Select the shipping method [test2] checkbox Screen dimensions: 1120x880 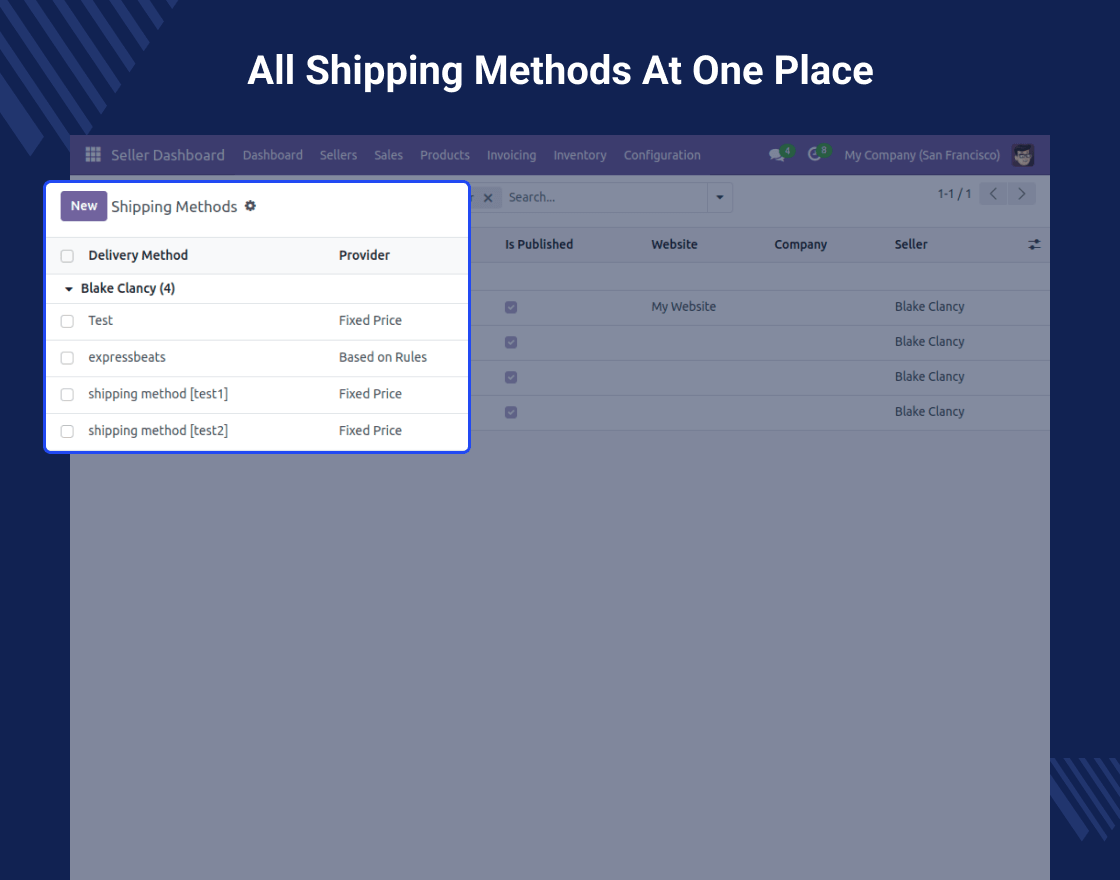click(67, 431)
